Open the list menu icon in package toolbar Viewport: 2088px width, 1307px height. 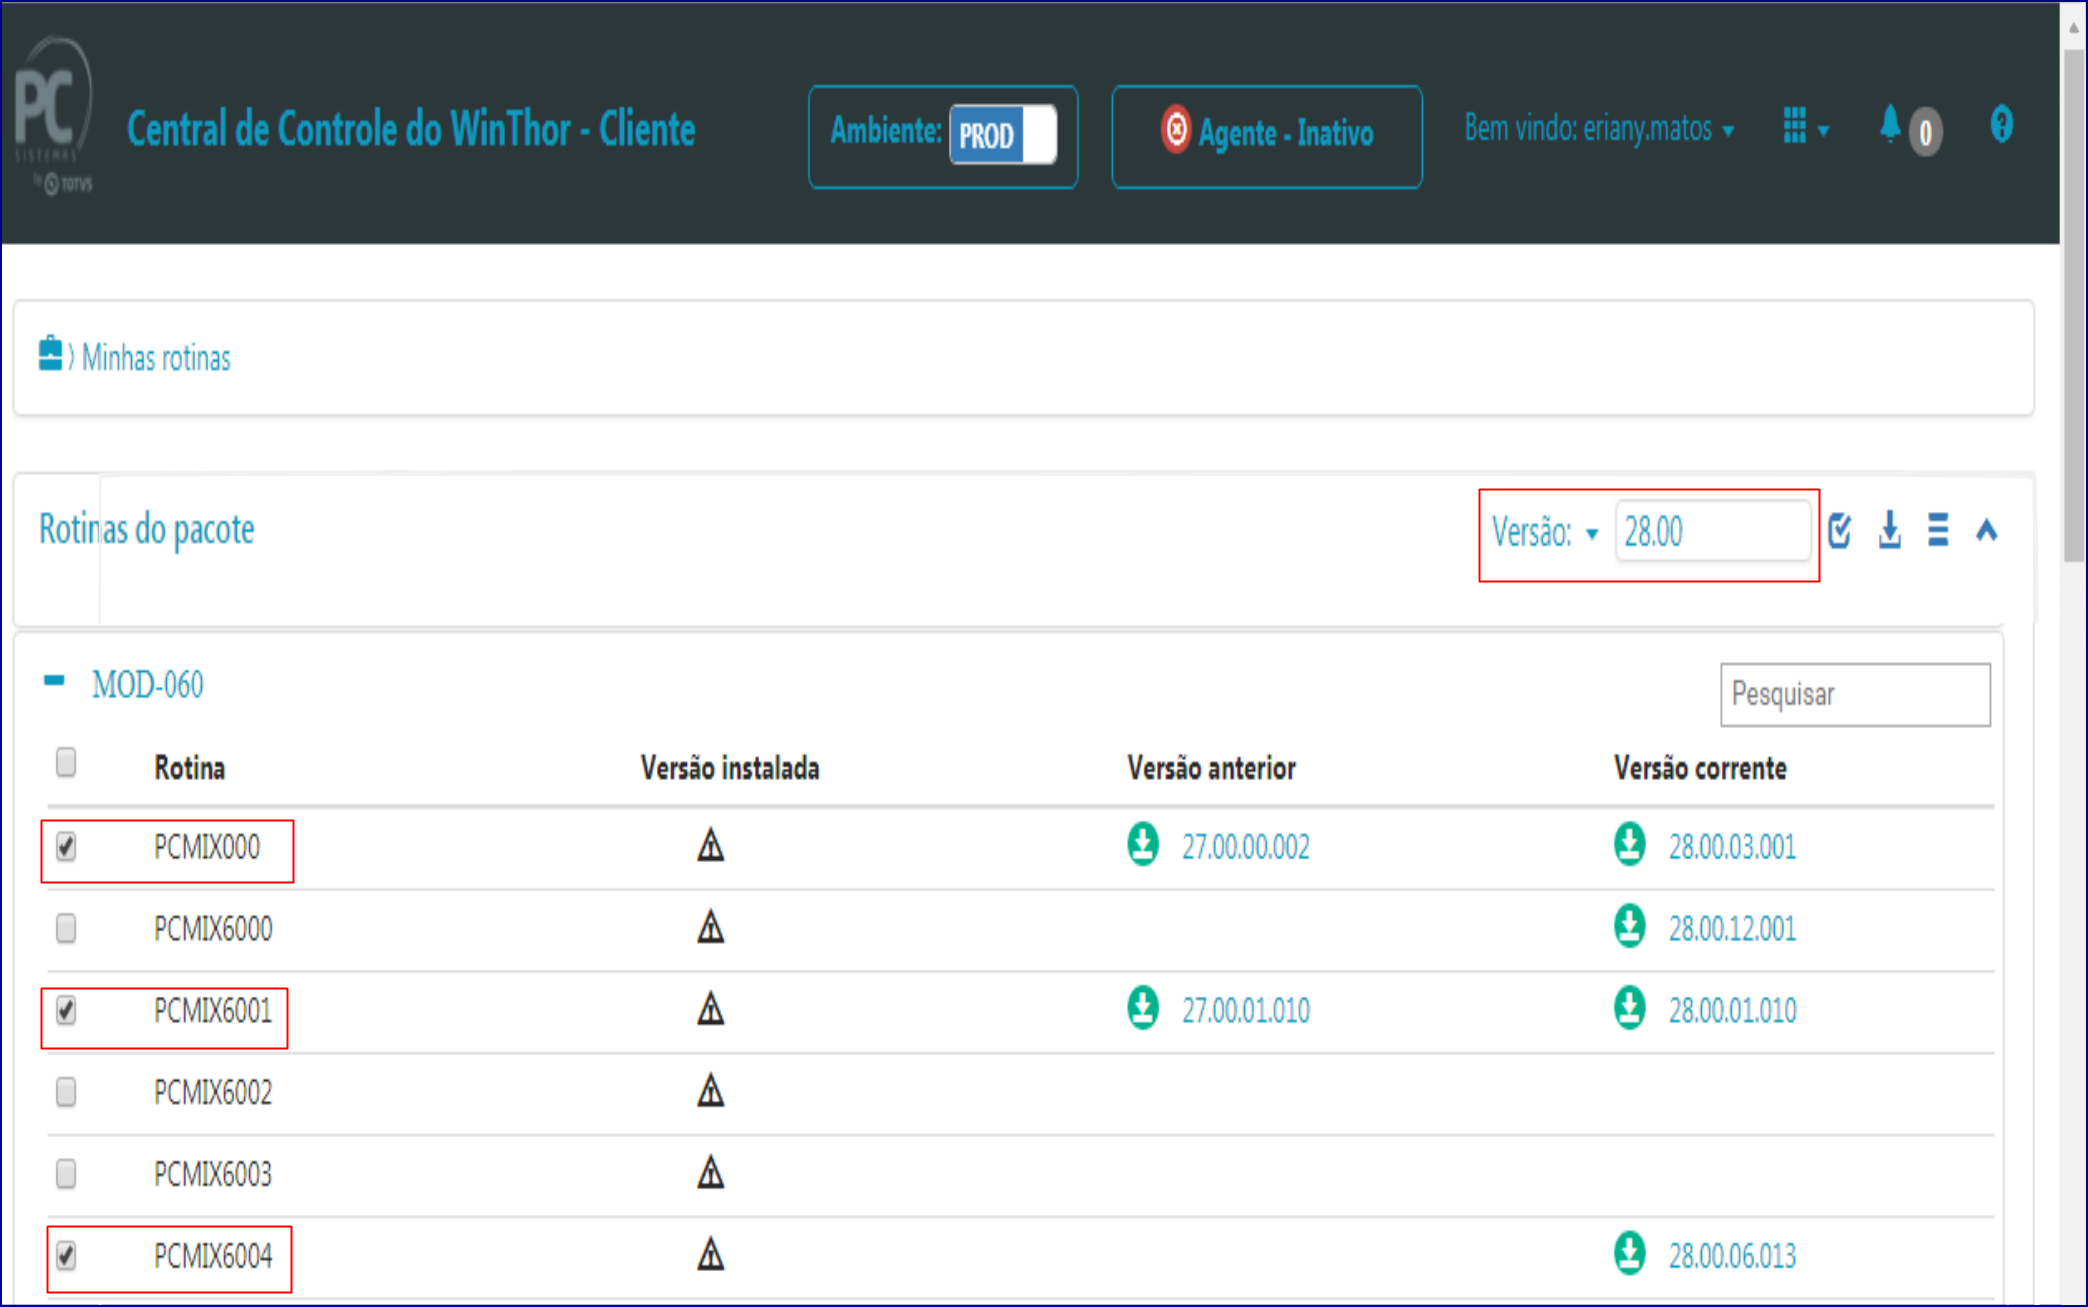[x=1938, y=530]
